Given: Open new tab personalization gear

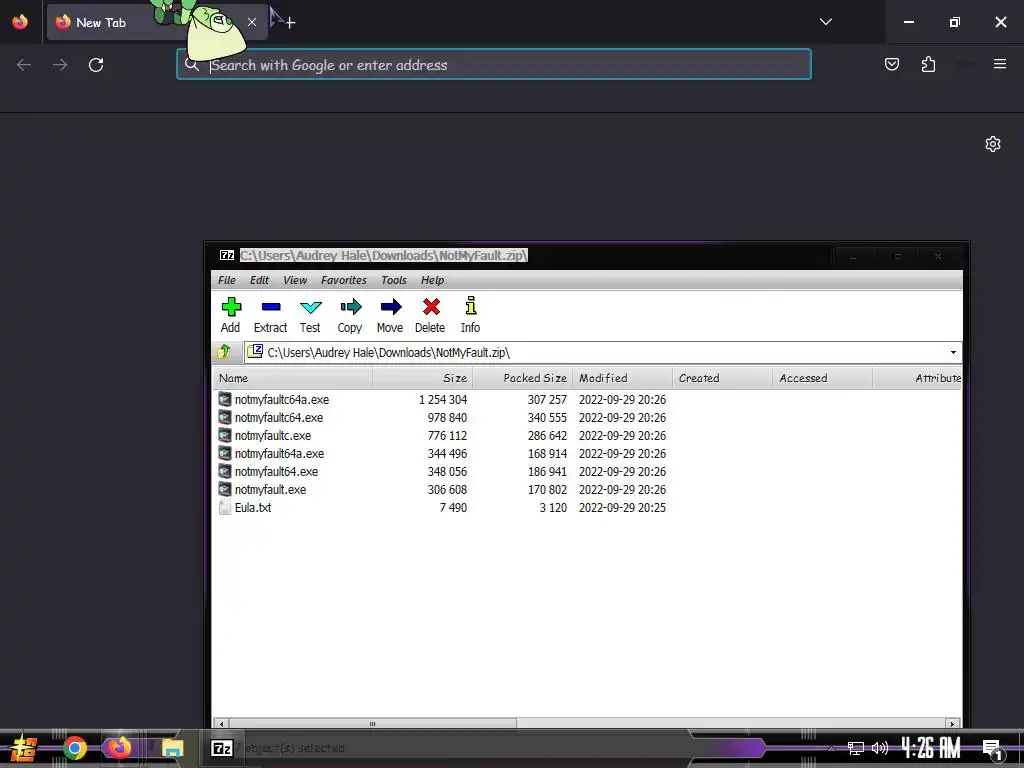Looking at the screenshot, I should coord(993,144).
